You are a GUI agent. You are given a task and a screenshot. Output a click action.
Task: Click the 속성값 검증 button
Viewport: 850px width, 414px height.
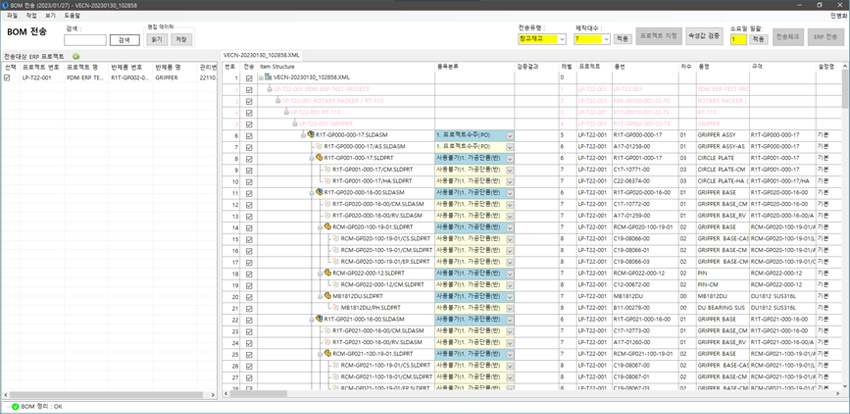click(x=703, y=35)
